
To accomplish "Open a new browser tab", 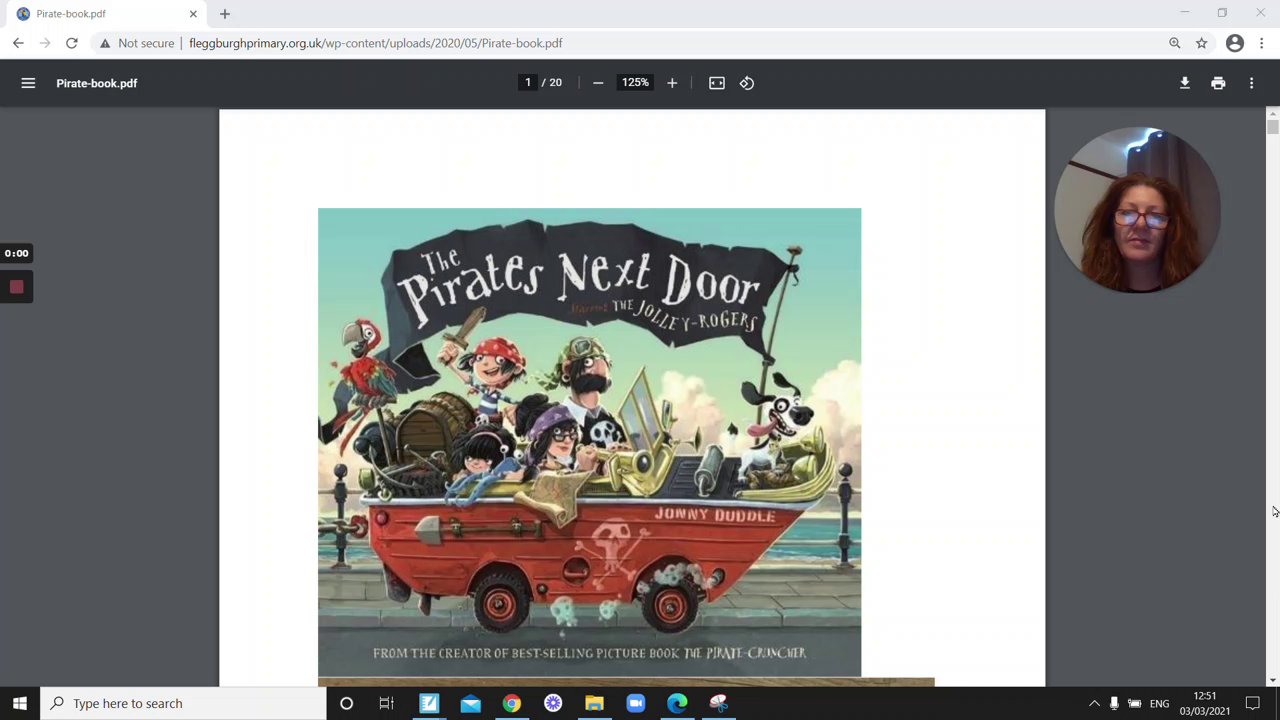I will click(x=225, y=14).
